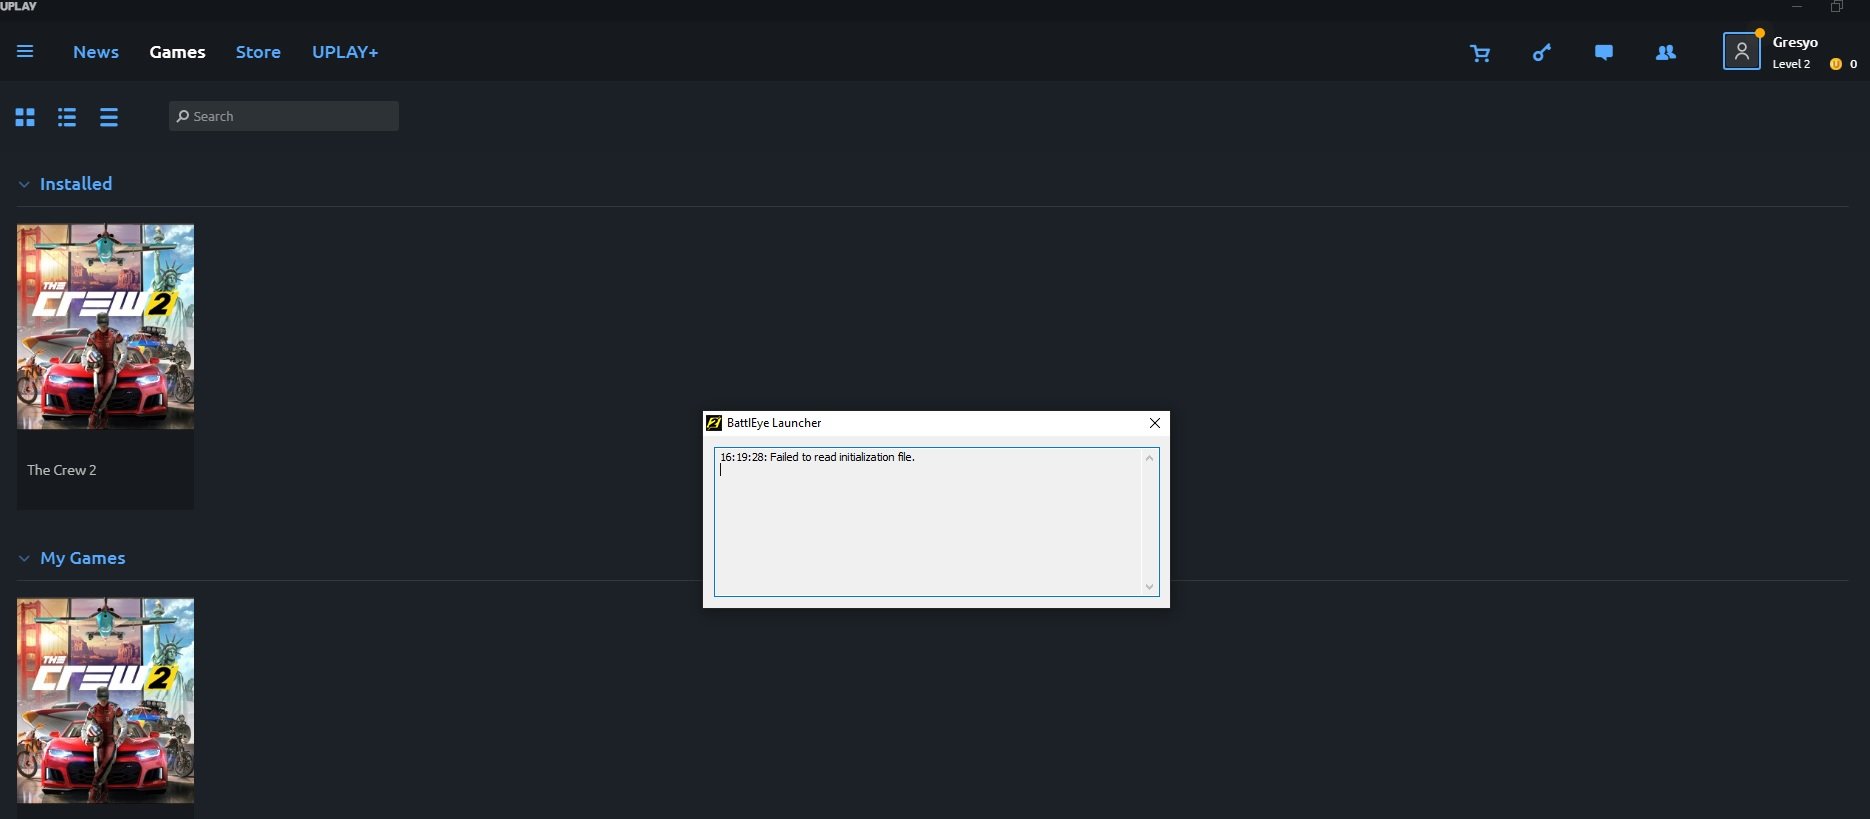Screen dimensions: 1870x819
Task: Open the chat messages icon
Action: [x=1603, y=52]
